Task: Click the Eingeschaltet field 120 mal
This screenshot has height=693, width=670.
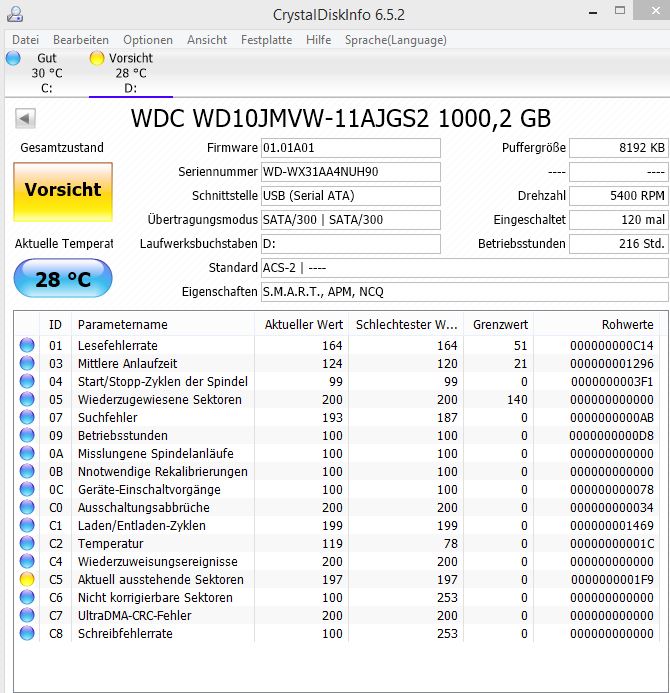Action: click(619, 220)
